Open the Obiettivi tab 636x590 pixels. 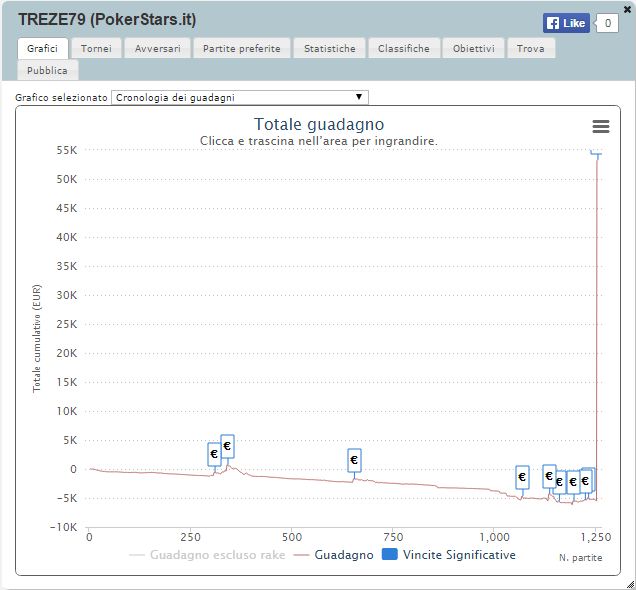pyautogui.click(x=474, y=49)
